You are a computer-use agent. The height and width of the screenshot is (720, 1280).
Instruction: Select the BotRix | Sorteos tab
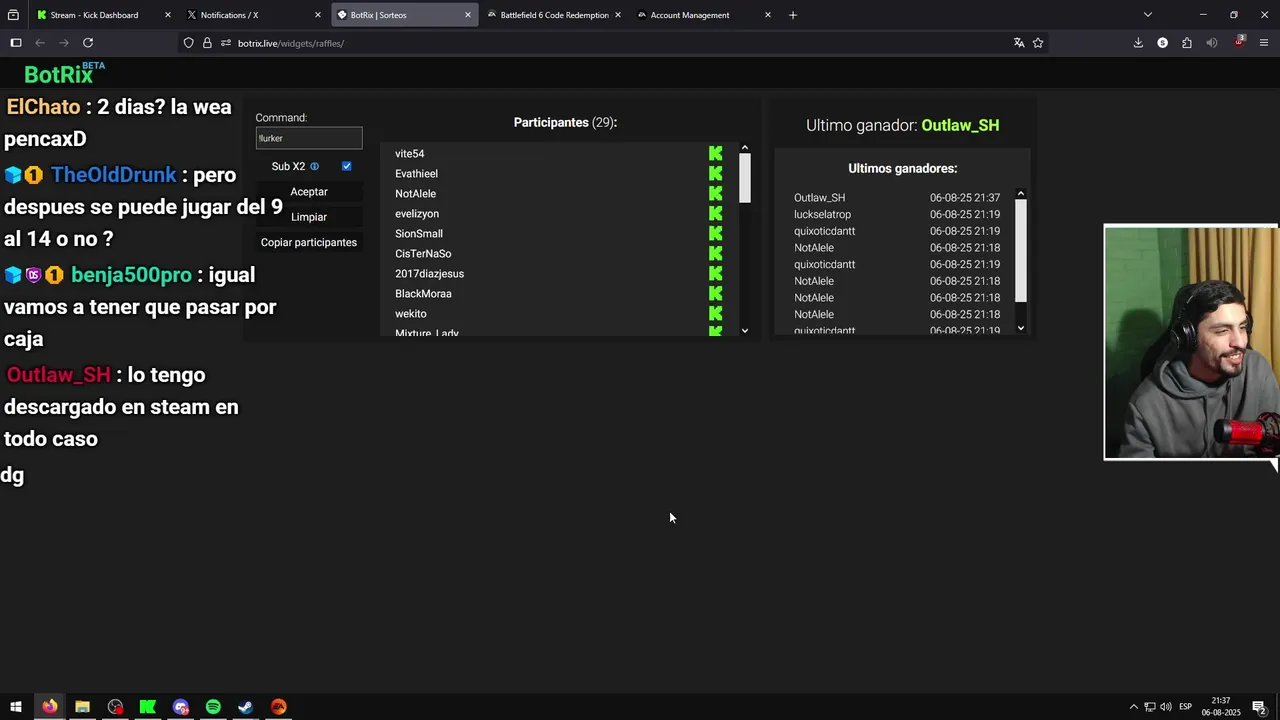point(404,15)
